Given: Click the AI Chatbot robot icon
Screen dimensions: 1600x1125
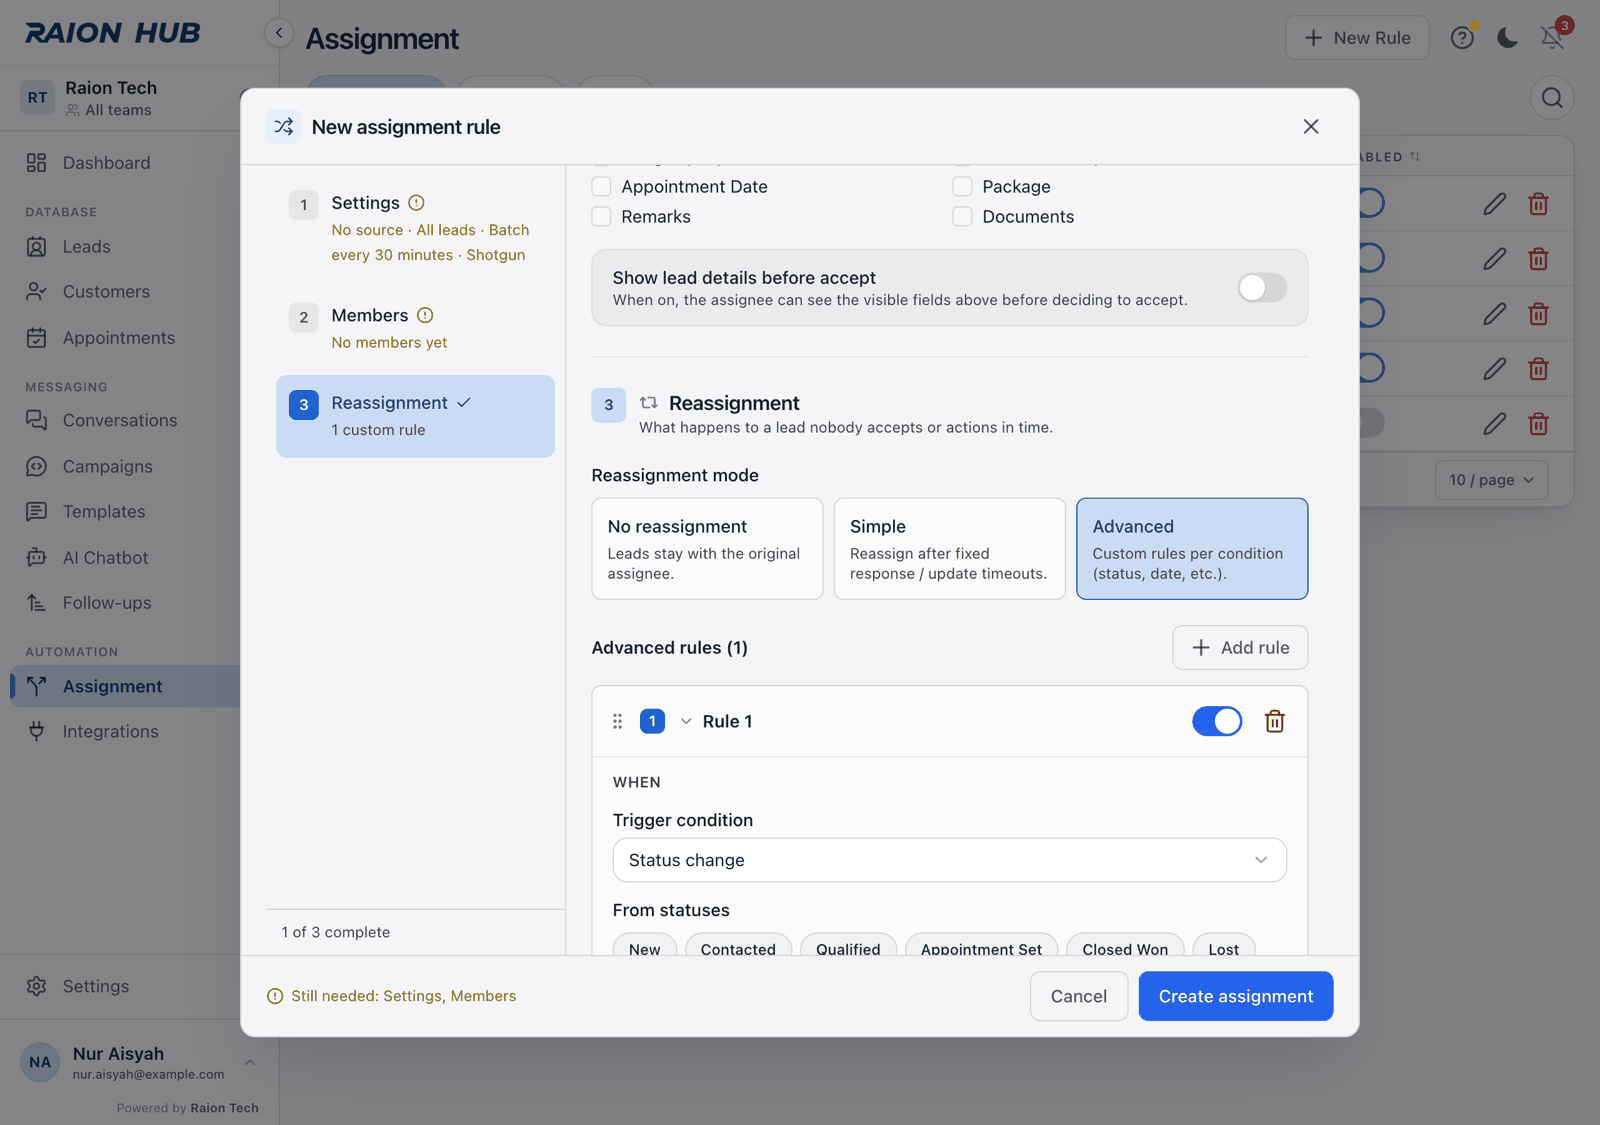Looking at the screenshot, I should pyautogui.click(x=37, y=557).
